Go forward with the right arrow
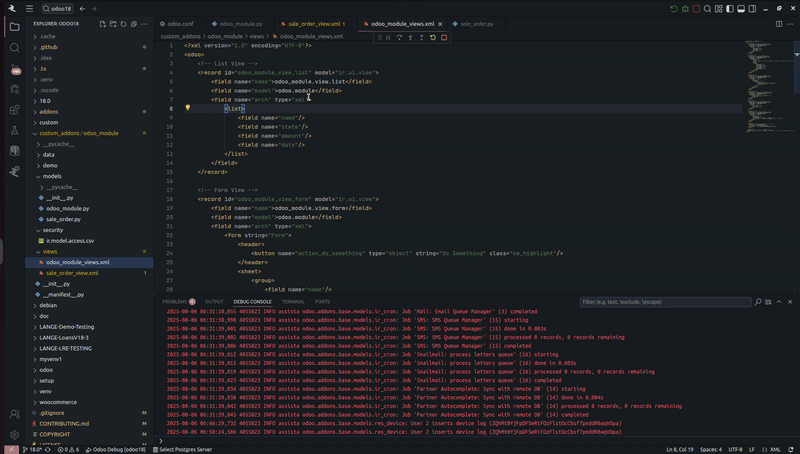Screen dimensions: 800x454 (94, 9)
